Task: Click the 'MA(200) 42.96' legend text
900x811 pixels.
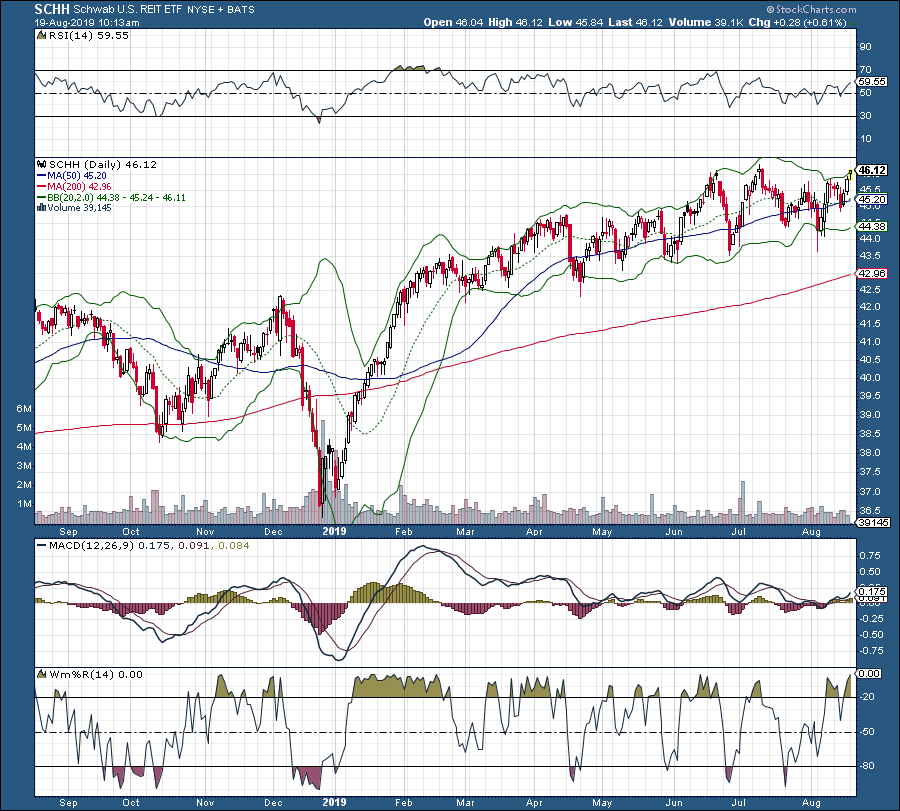Action: tap(79, 187)
